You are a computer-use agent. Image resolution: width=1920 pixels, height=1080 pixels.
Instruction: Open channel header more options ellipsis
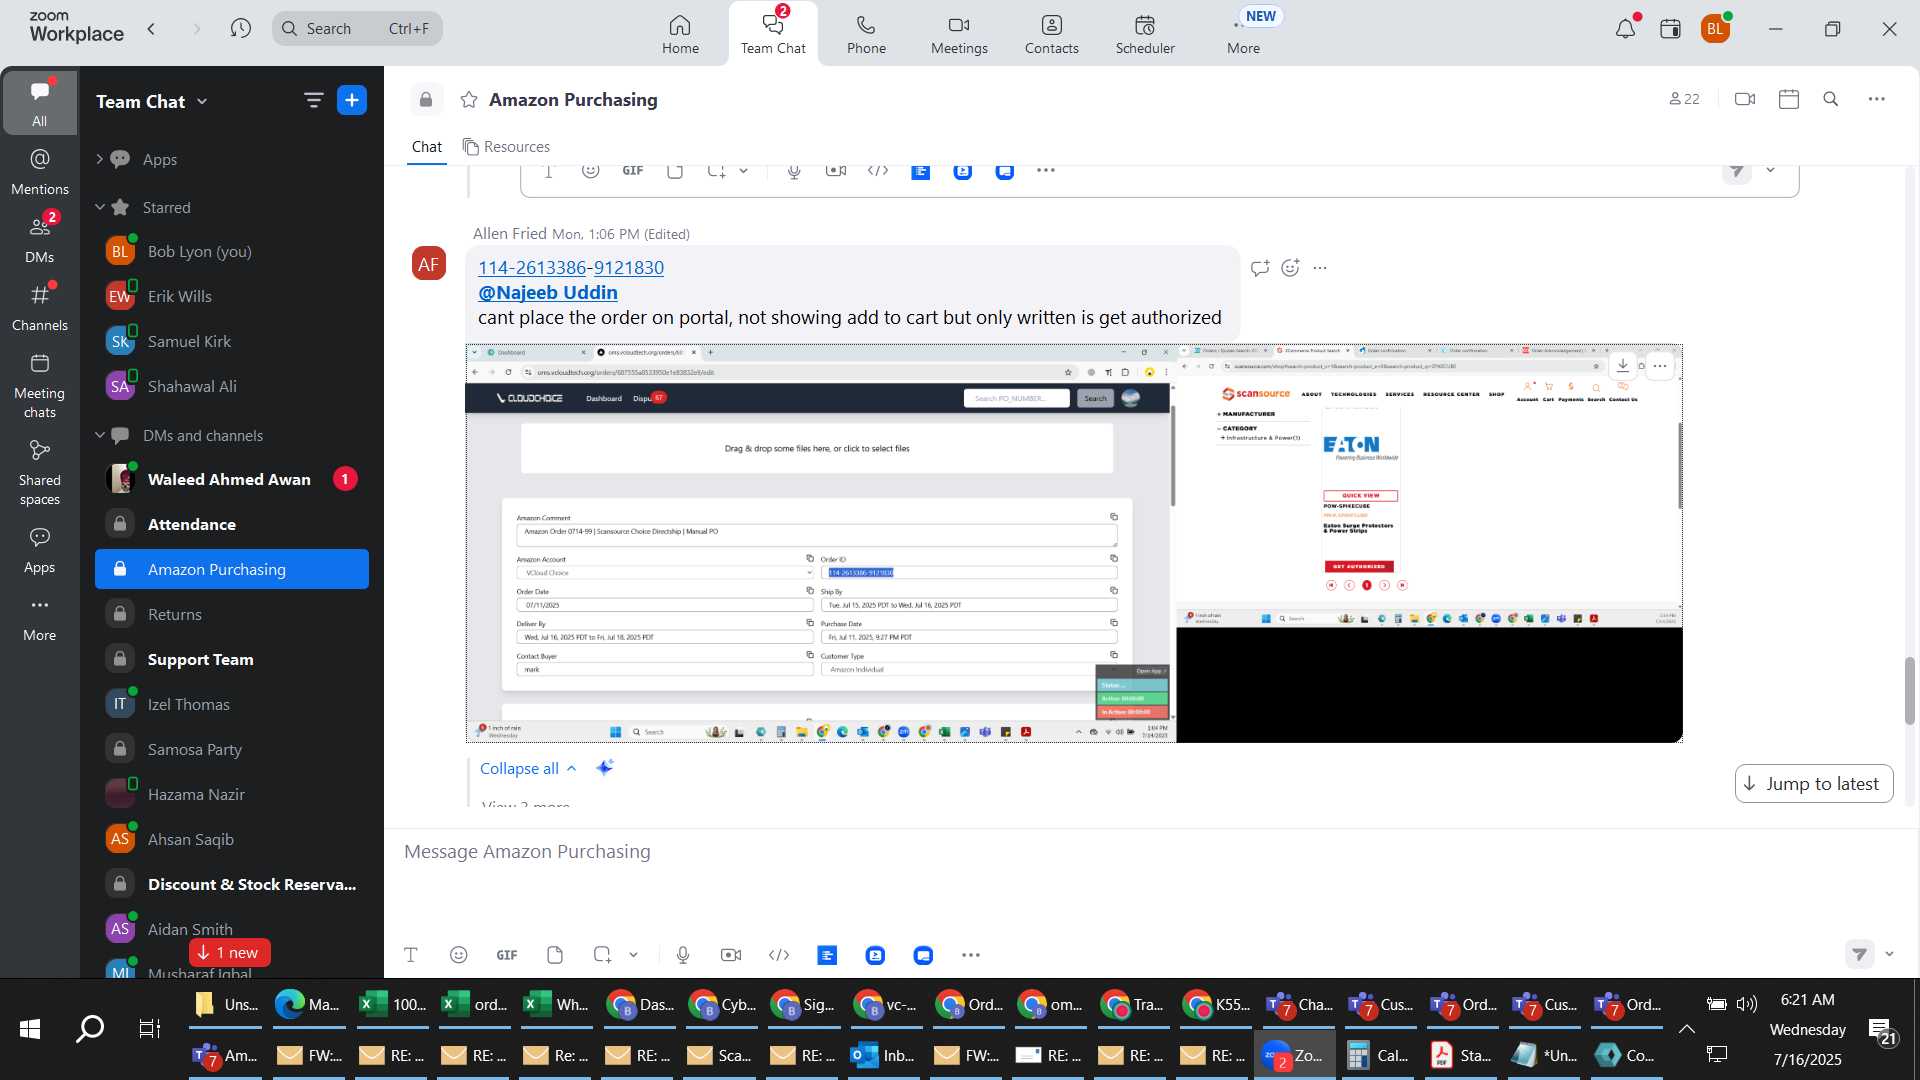click(x=1877, y=99)
